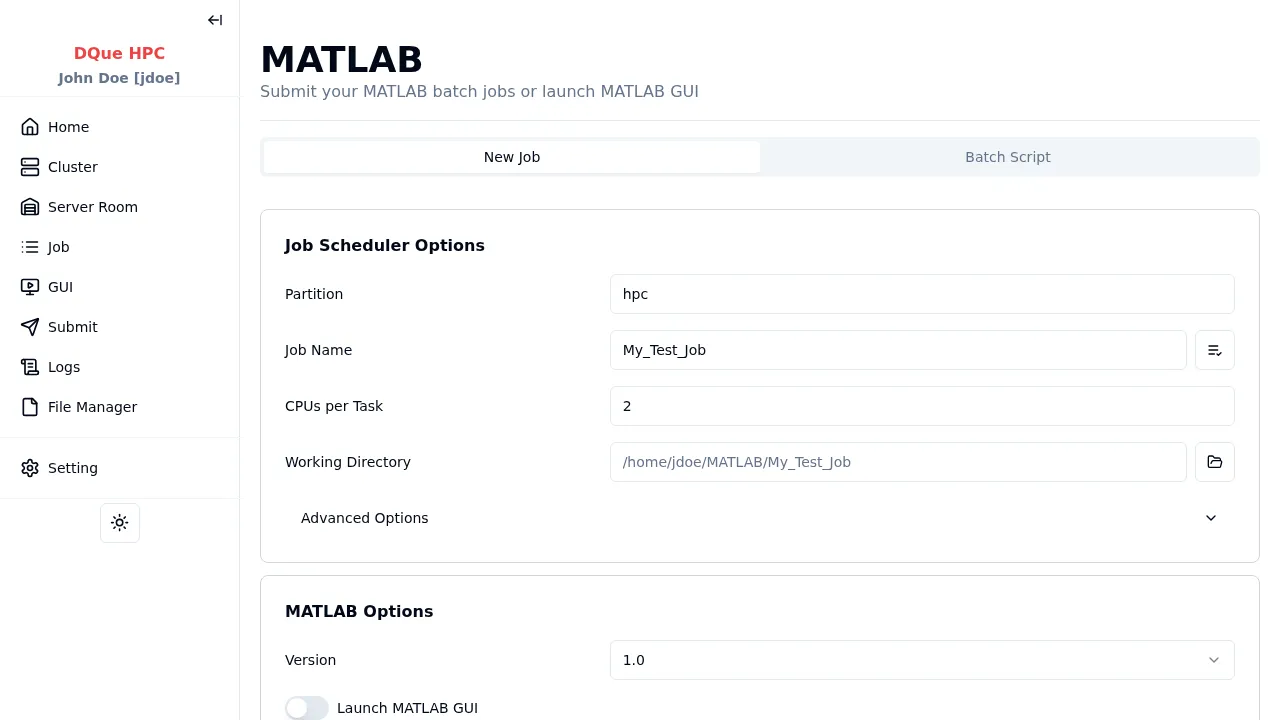1280x720 pixels.
Task: Enable the Launch MATLAB GUI switch
Action: [306, 708]
